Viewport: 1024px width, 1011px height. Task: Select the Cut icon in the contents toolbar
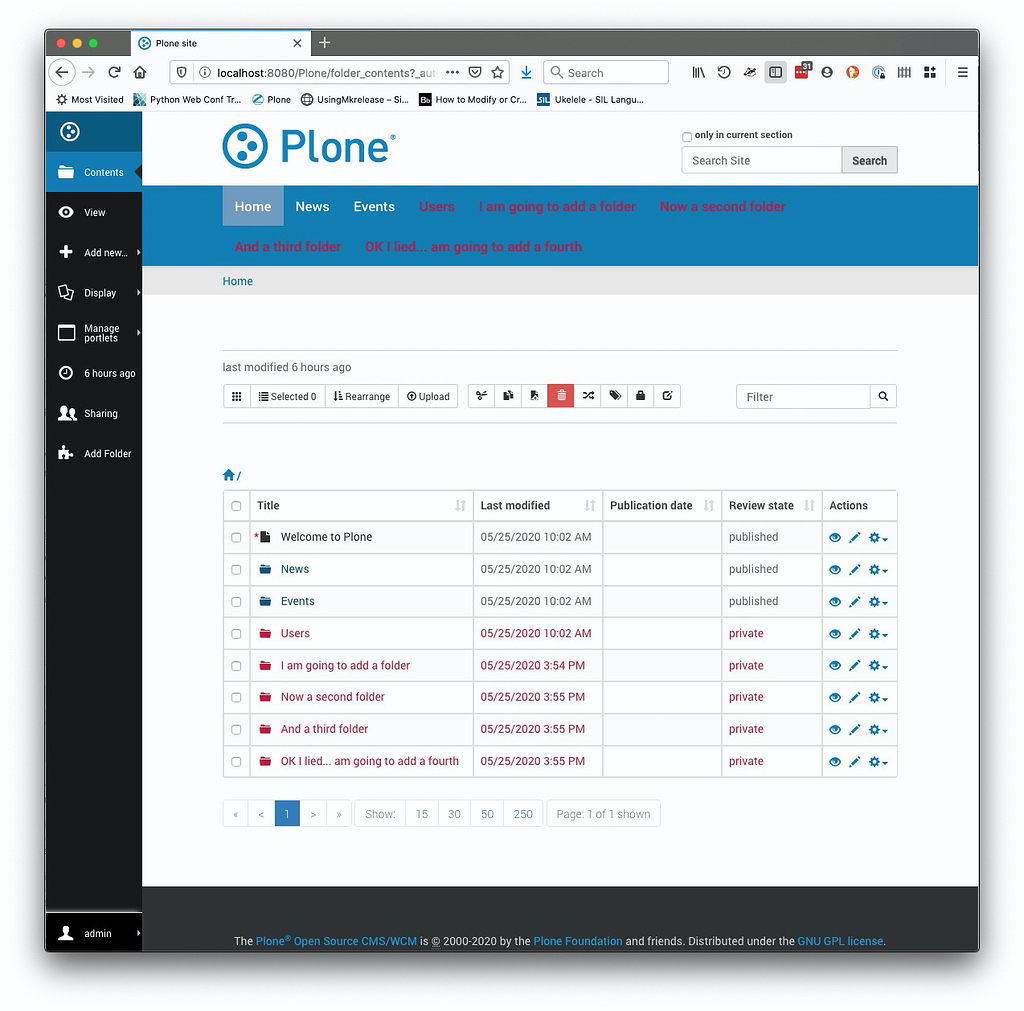tap(481, 396)
